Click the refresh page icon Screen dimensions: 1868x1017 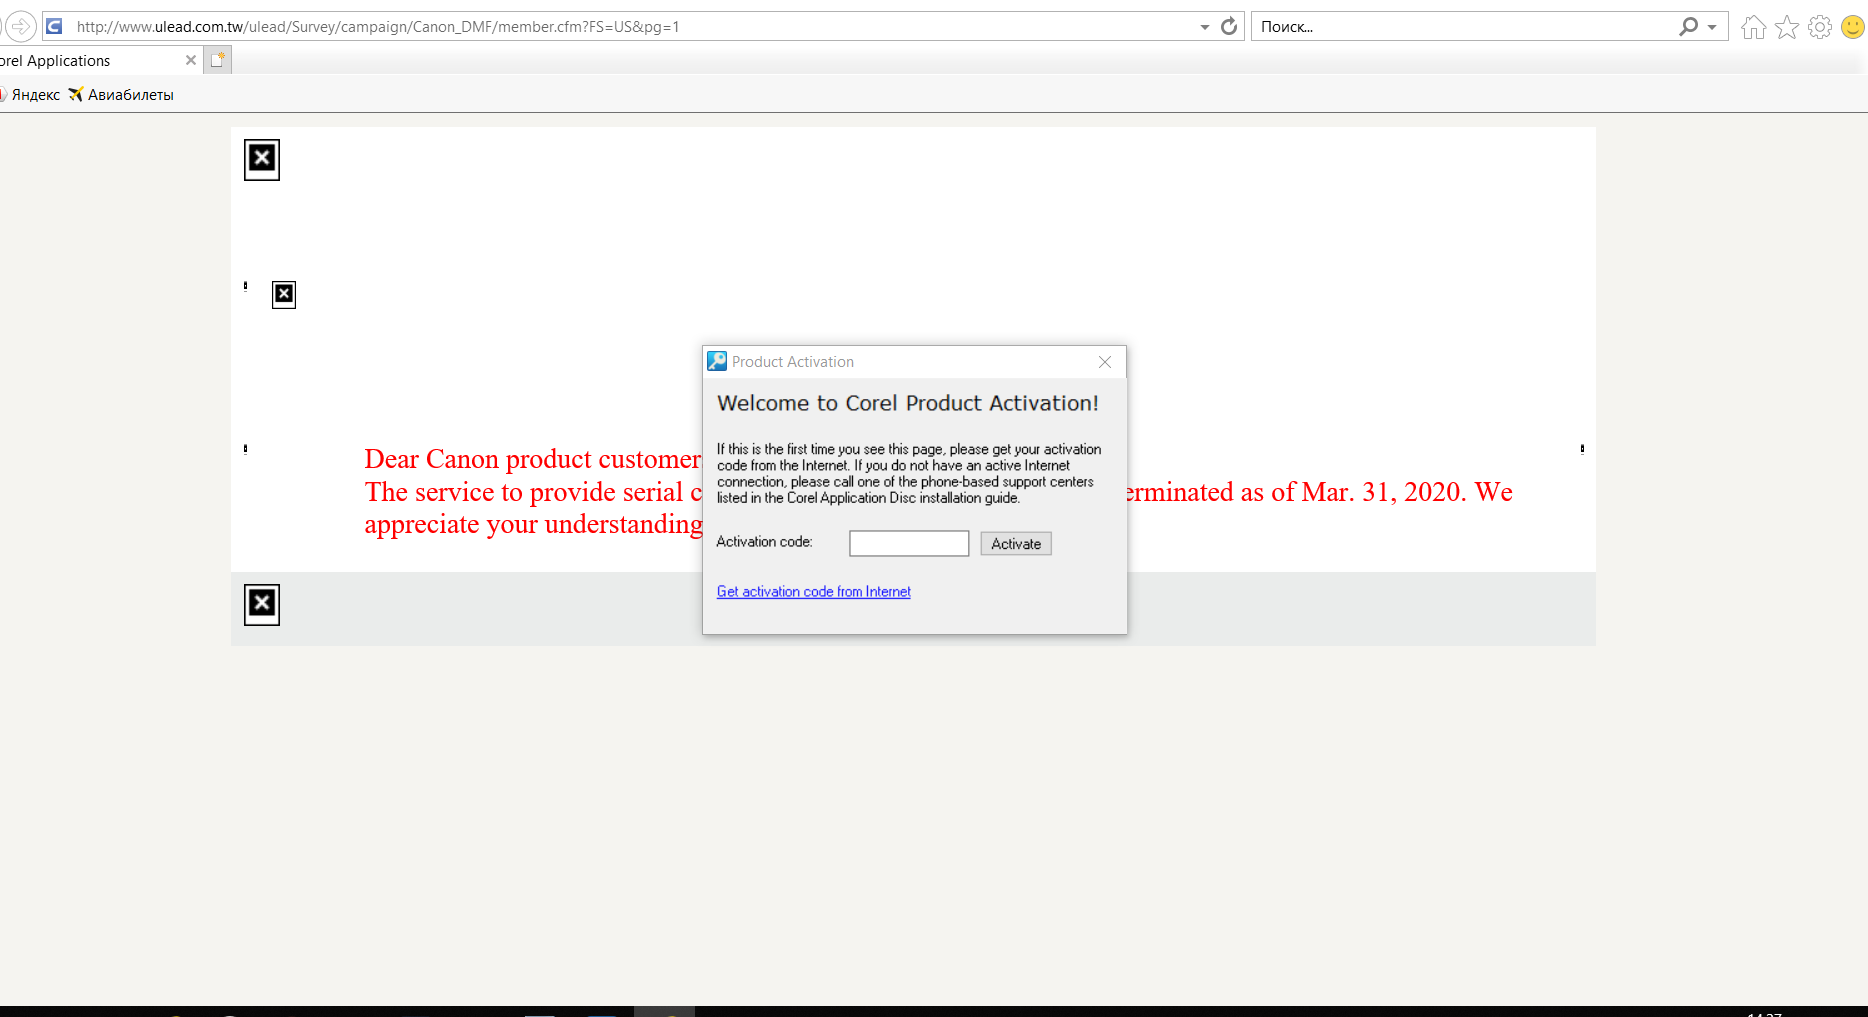(x=1229, y=26)
